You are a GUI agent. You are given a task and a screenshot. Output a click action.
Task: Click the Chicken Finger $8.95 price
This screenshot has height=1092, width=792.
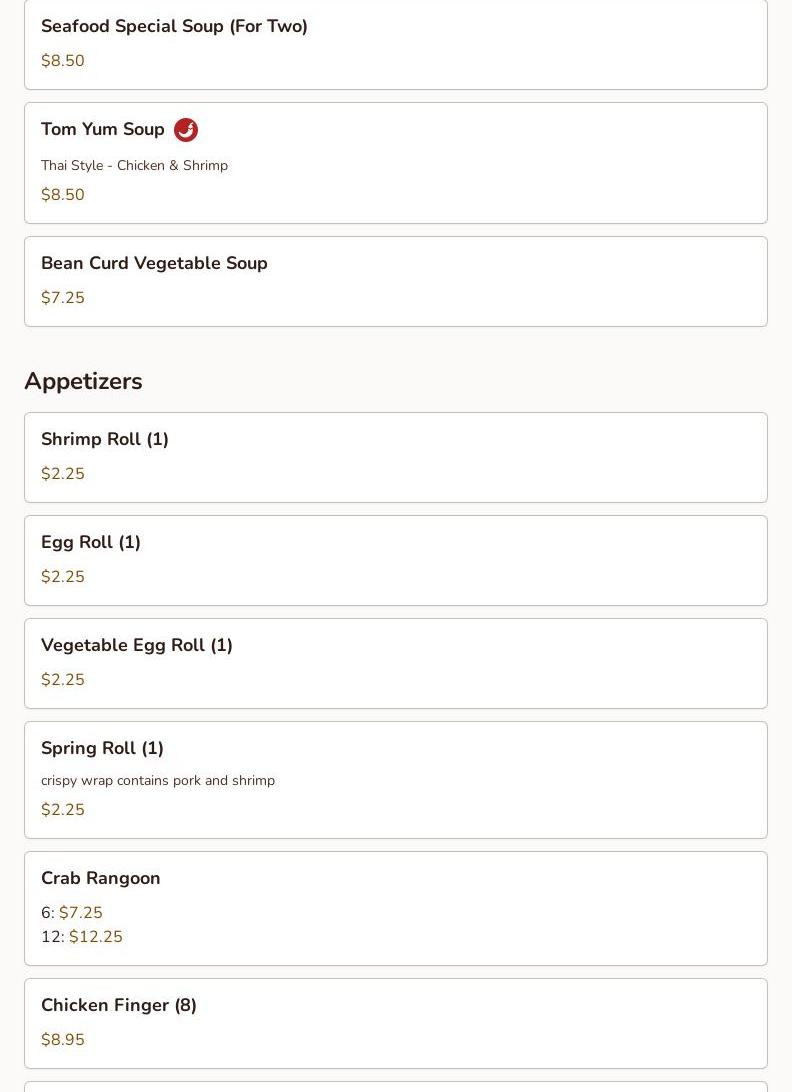[63, 1040]
